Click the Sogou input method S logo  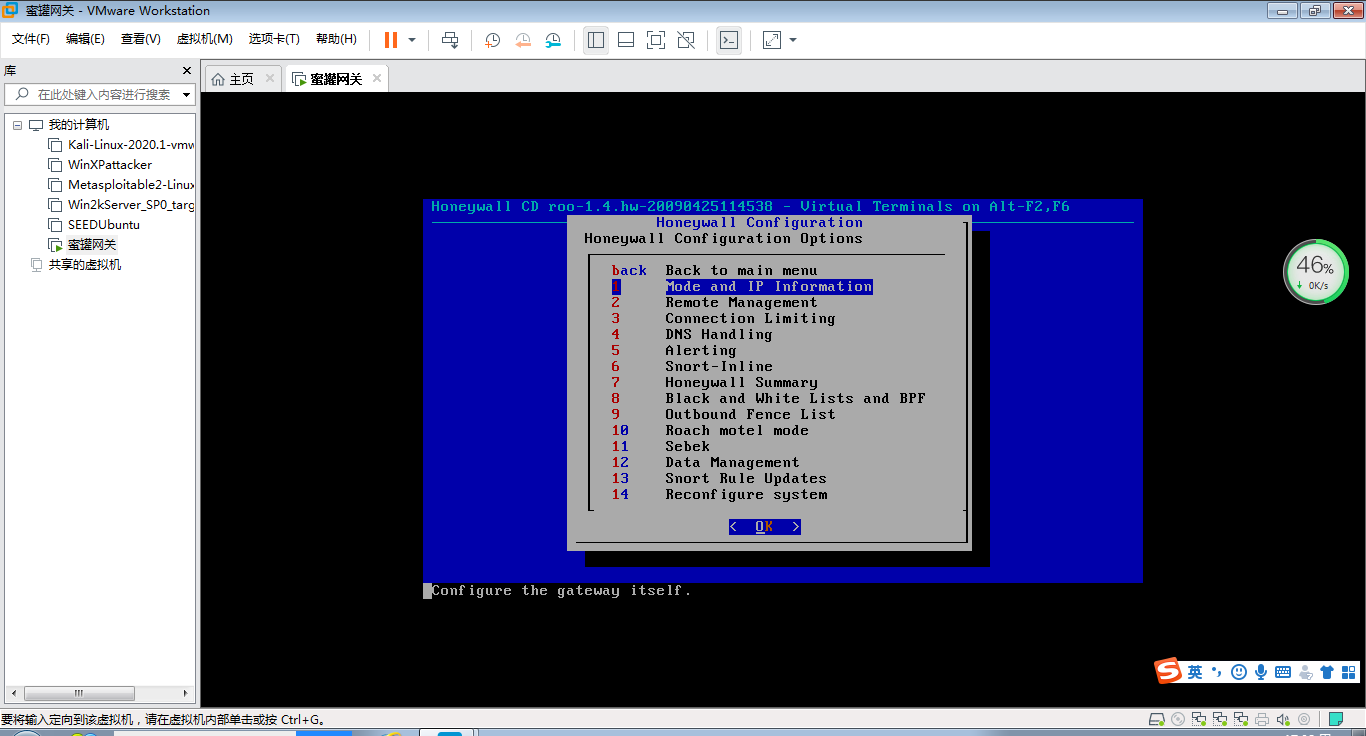click(x=1168, y=671)
